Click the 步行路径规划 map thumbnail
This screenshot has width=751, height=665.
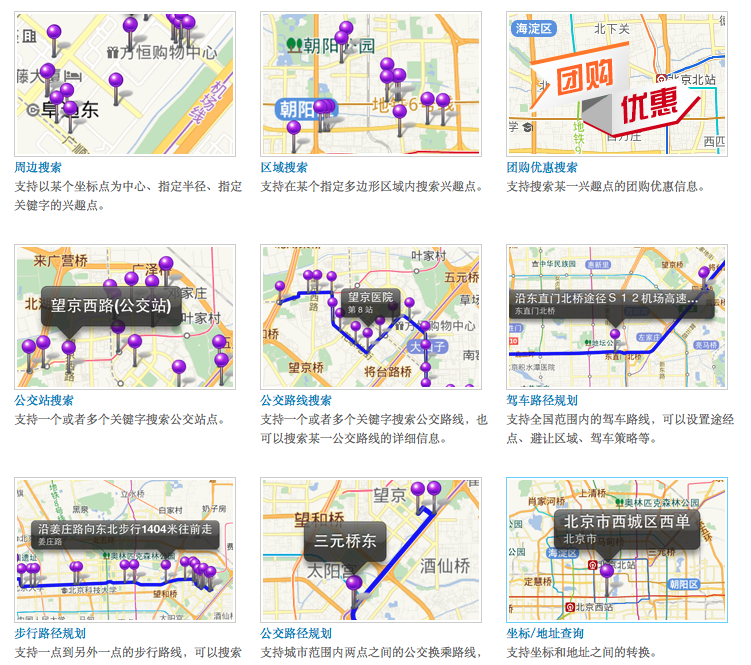tap(125, 550)
